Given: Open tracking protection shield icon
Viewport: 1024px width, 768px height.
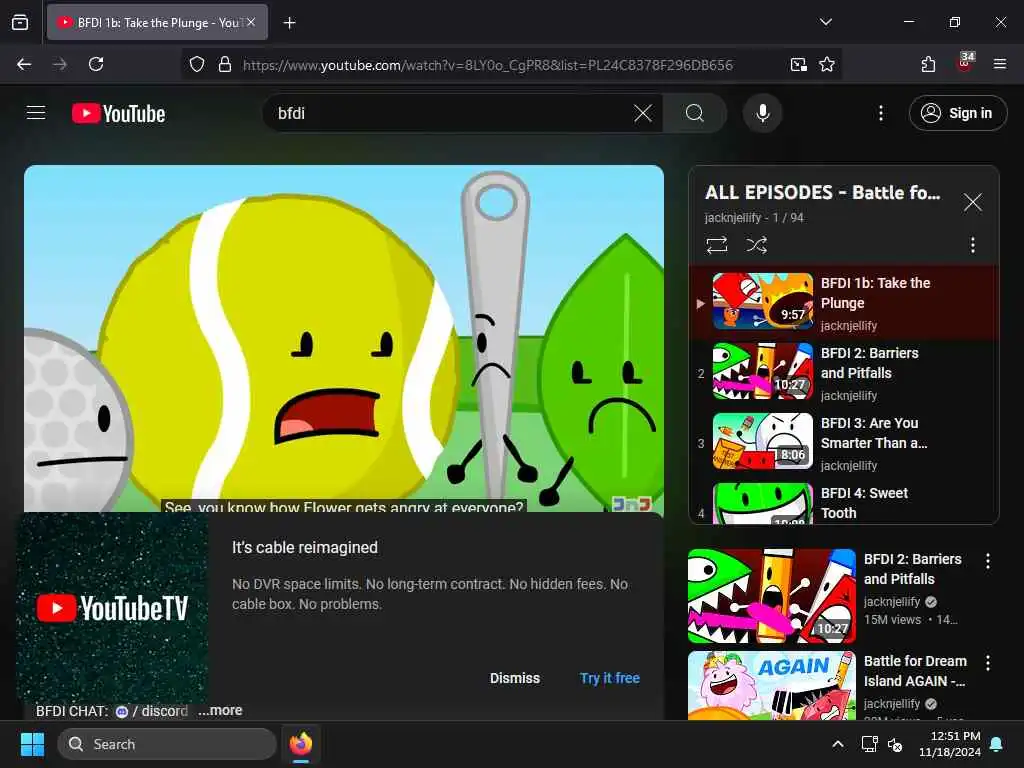Looking at the screenshot, I should tap(197, 64).
